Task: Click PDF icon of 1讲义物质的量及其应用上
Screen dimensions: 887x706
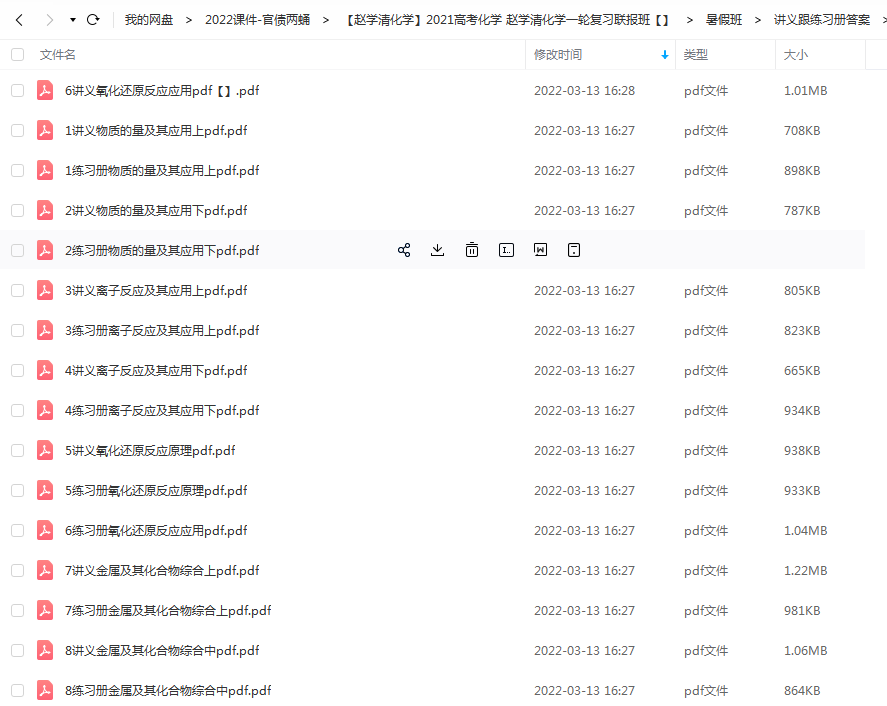Action: 45,131
